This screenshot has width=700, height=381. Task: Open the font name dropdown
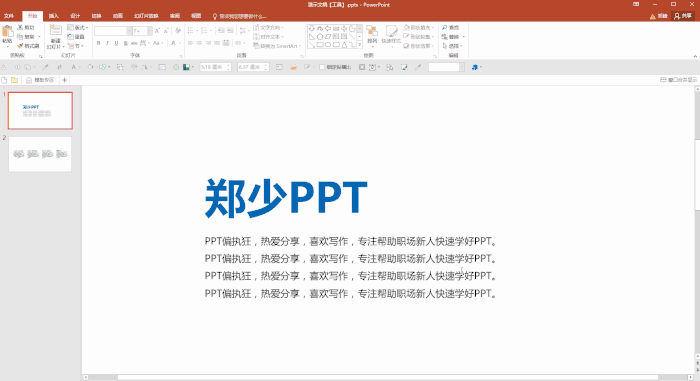129,31
